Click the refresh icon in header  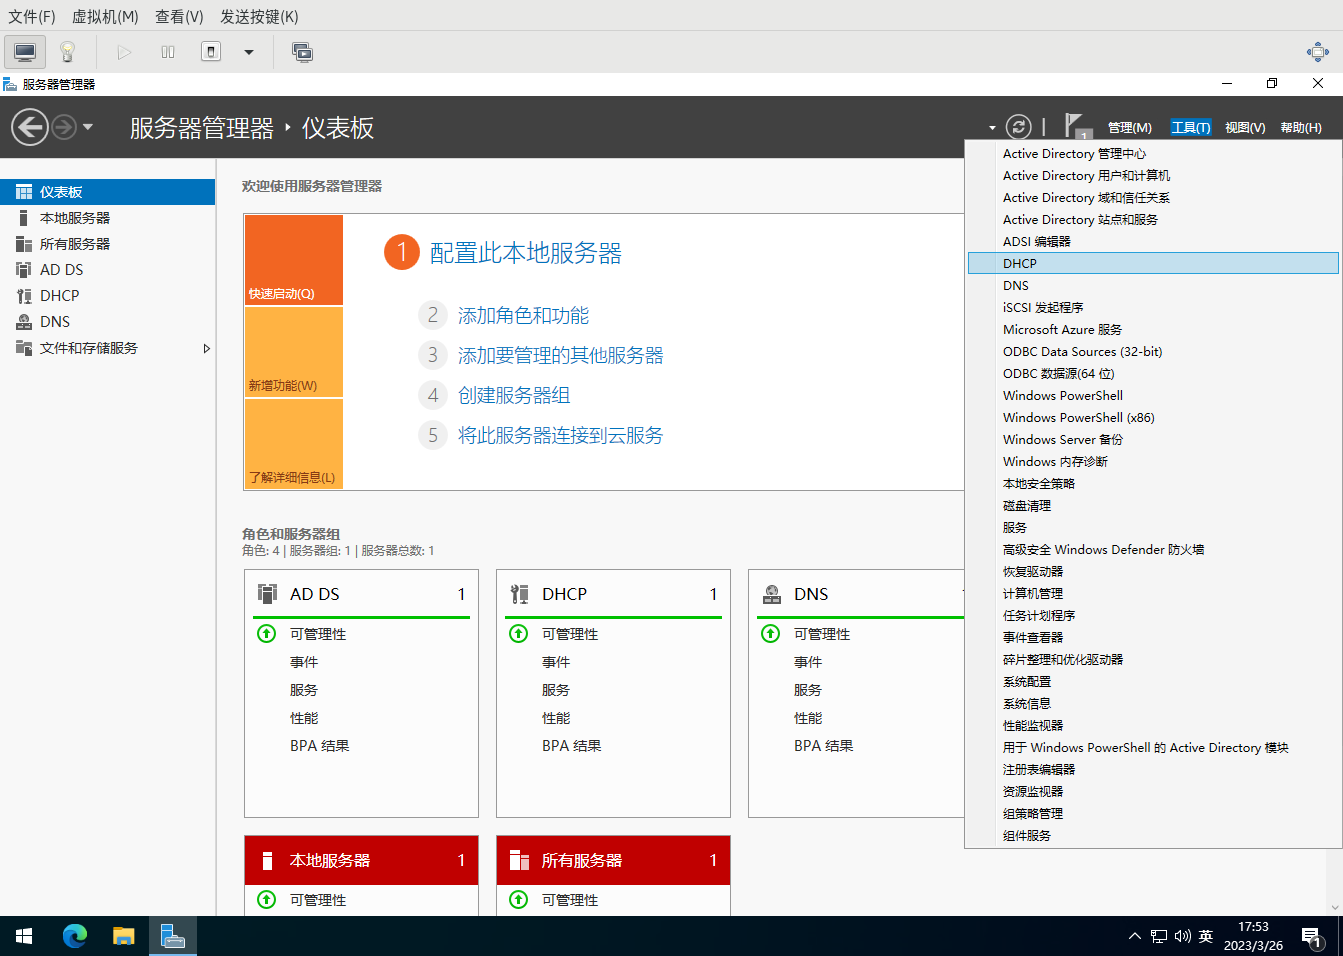1018,126
